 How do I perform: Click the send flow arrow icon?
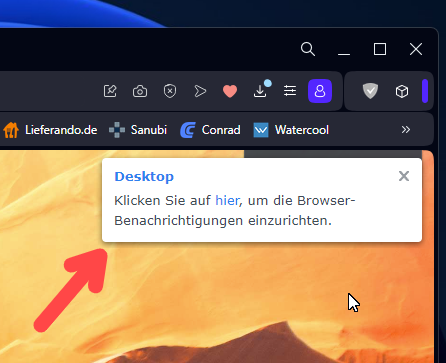point(200,91)
